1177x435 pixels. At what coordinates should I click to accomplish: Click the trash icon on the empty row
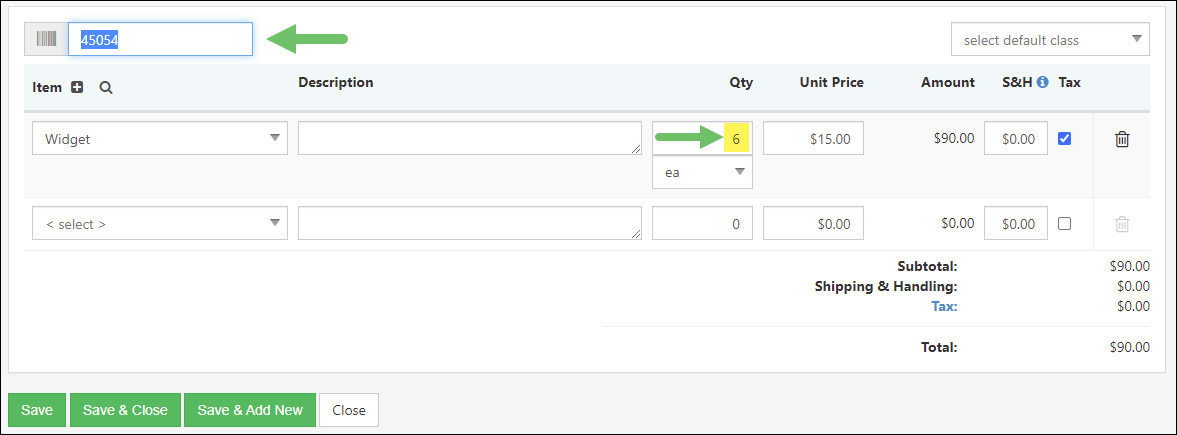[1122, 225]
